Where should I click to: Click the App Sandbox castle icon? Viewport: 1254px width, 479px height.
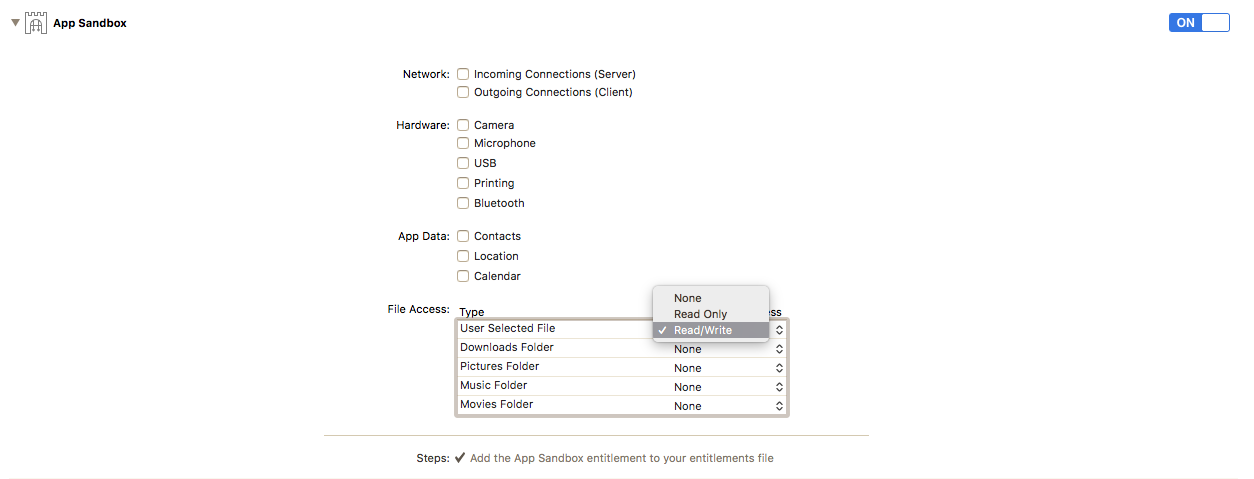coord(36,23)
